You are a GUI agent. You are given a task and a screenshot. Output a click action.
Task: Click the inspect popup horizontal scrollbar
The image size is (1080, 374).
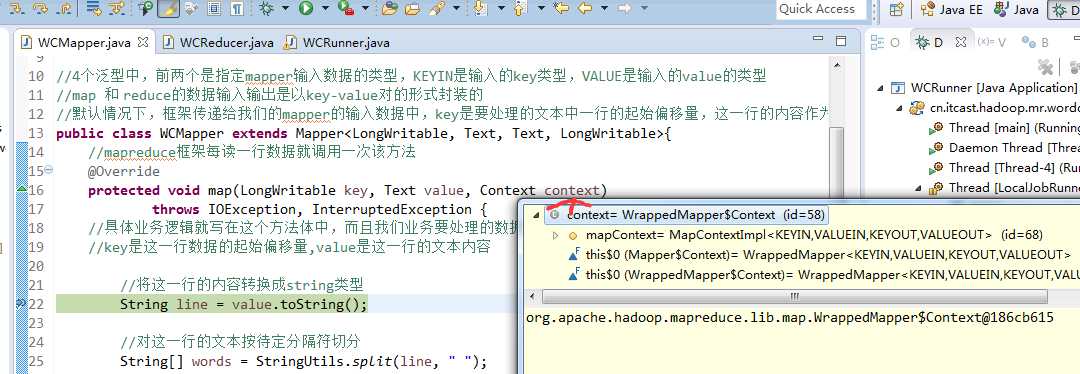click(x=794, y=296)
